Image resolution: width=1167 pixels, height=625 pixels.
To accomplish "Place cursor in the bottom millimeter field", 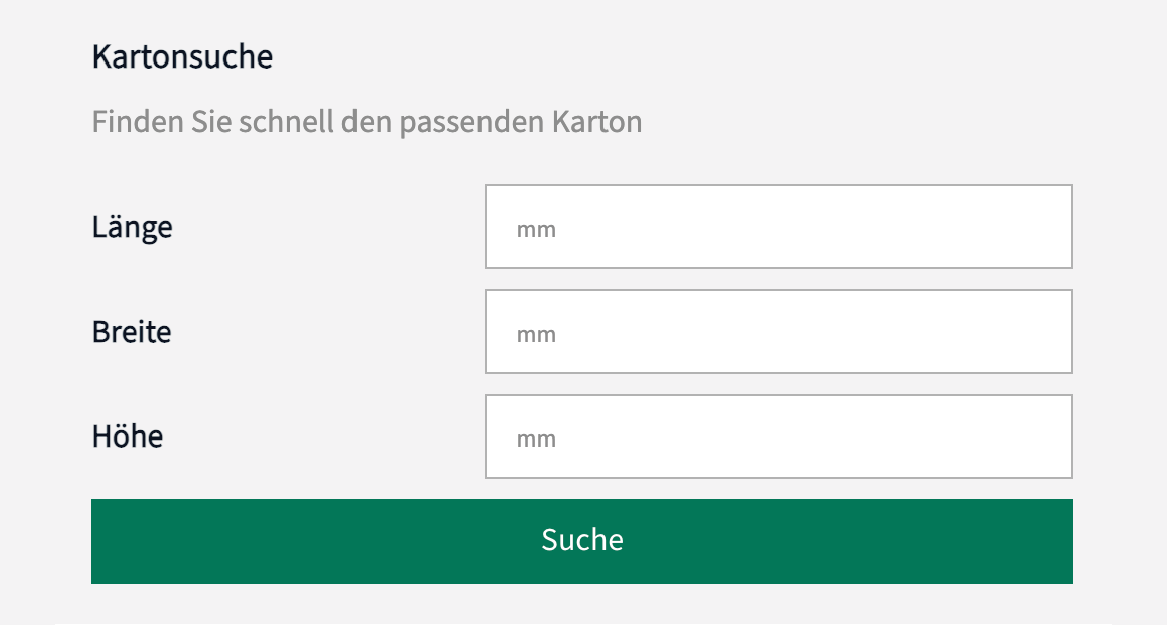I will coord(778,437).
